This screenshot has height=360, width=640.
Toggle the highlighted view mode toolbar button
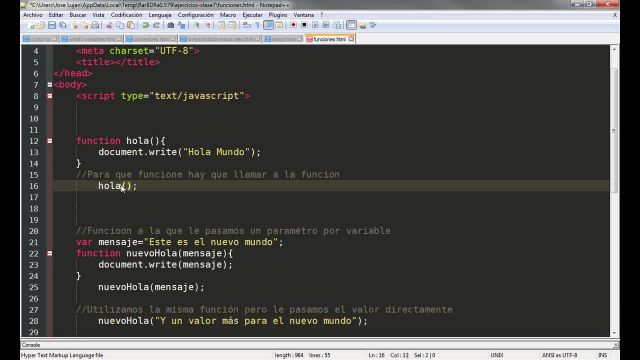268,25
